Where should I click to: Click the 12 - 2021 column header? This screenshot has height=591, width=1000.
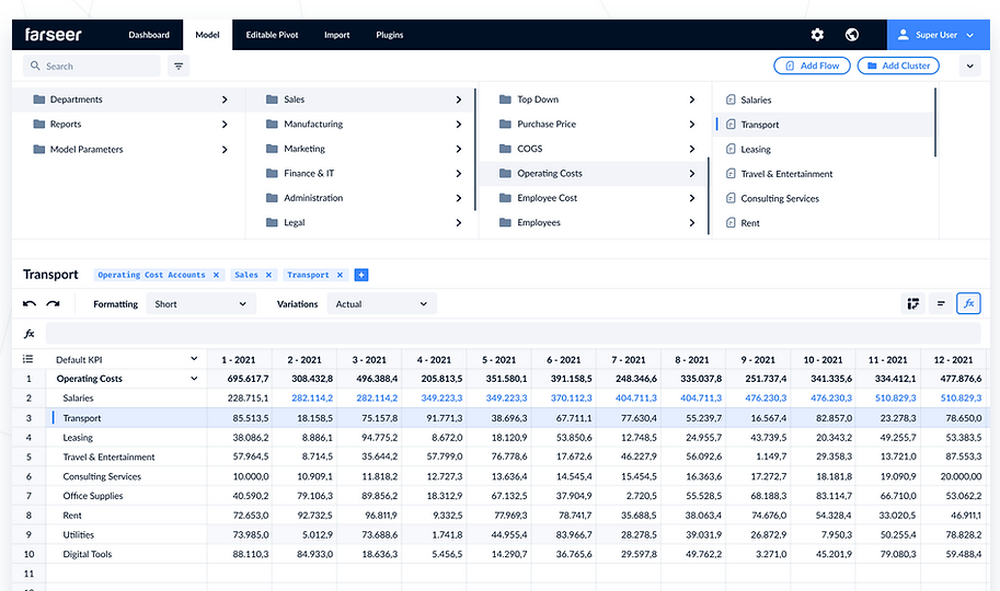953,360
